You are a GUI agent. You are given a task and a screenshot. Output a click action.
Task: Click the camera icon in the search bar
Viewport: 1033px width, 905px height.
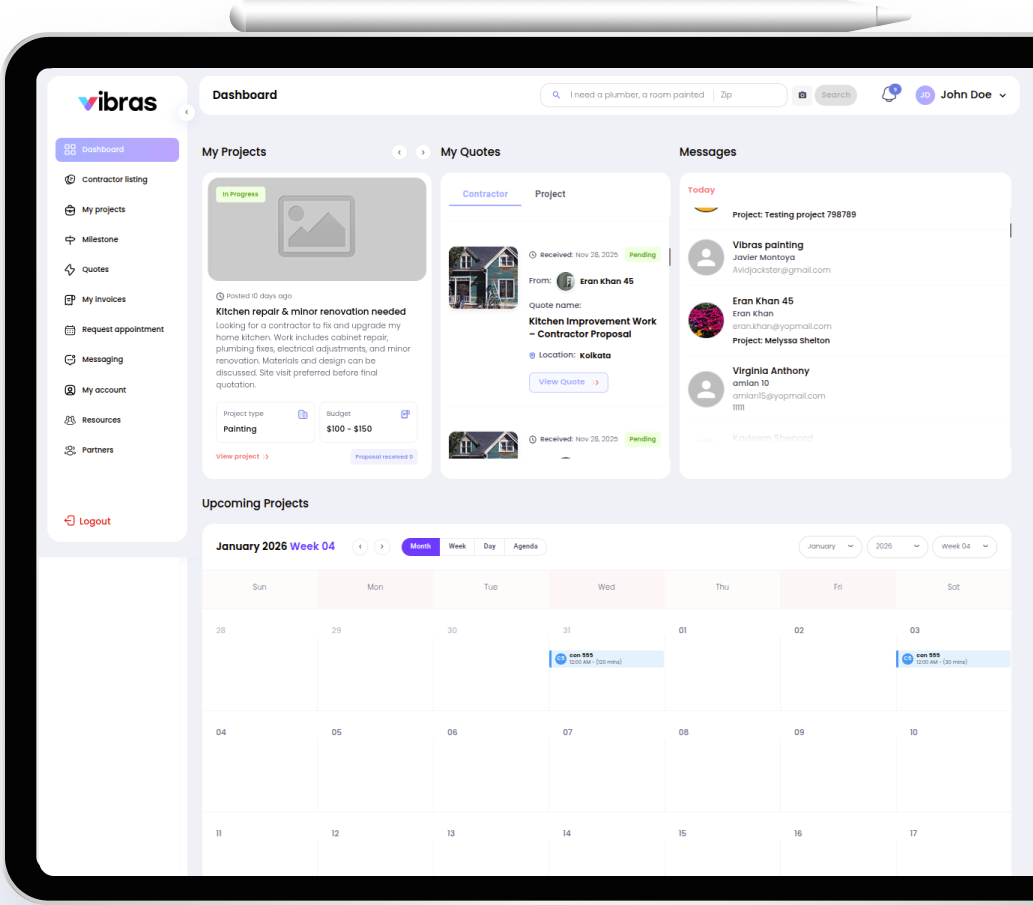(x=802, y=94)
